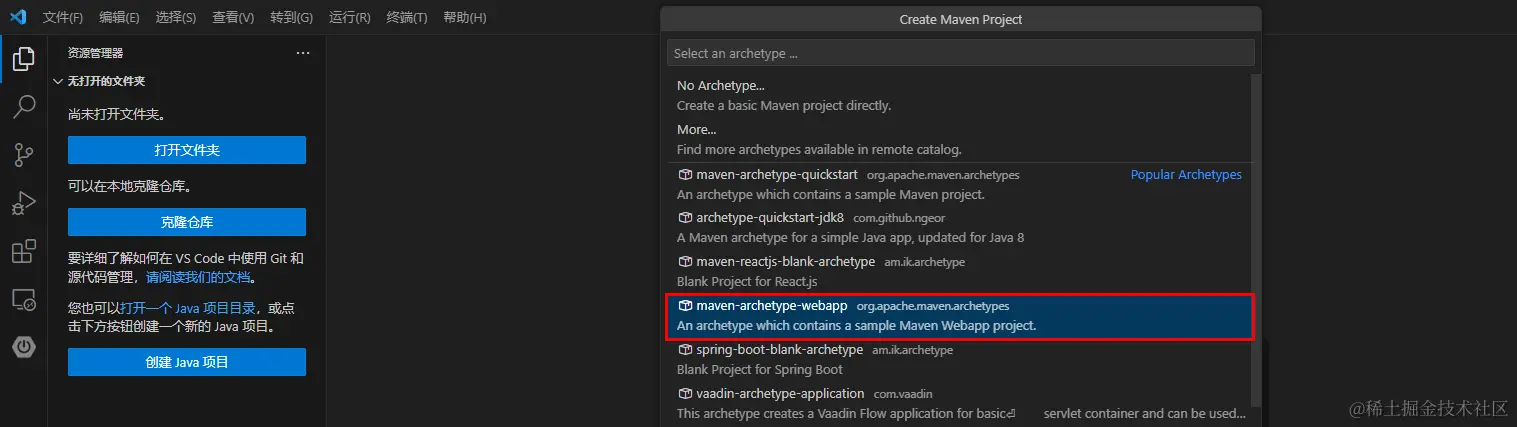Select archetype-quickstart-jdk8 archetype
The image size is (1517, 427).
tap(958, 227)
